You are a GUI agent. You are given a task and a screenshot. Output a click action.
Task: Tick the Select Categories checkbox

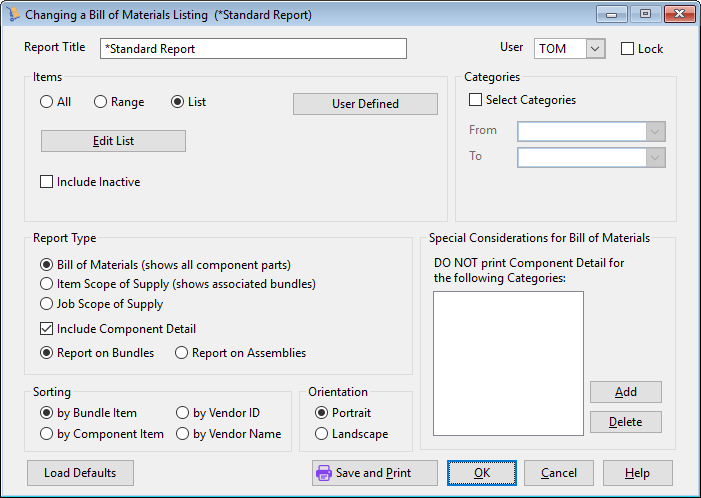(x=476, y=100)
